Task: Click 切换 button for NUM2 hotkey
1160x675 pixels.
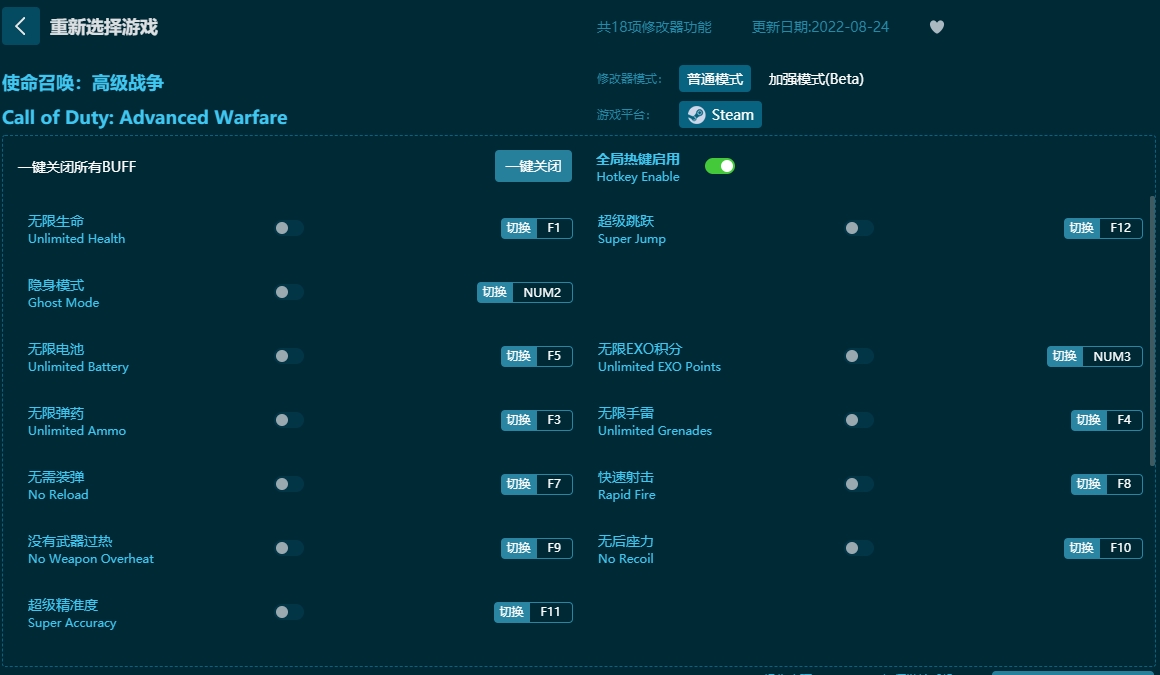Action: tap(495, 292)
